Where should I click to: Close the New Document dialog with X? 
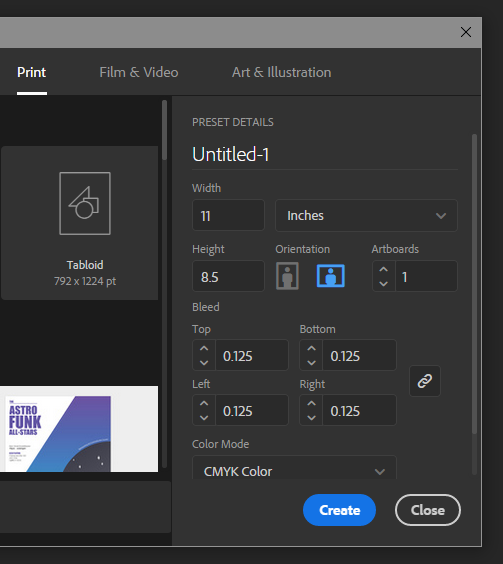pos(466,32)
